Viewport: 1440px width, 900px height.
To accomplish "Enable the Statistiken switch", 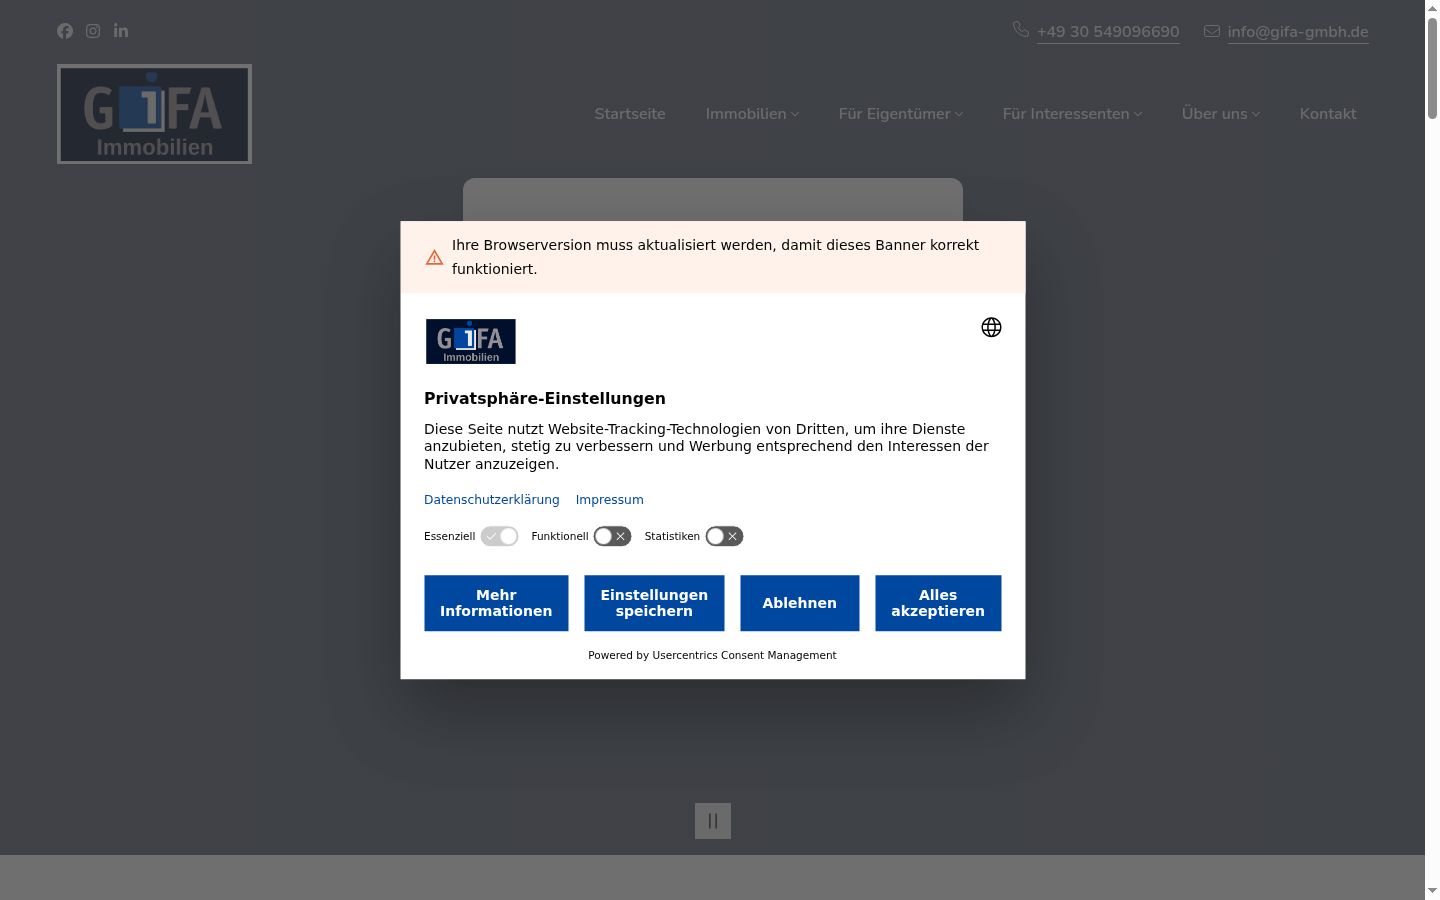I will 724,537.
